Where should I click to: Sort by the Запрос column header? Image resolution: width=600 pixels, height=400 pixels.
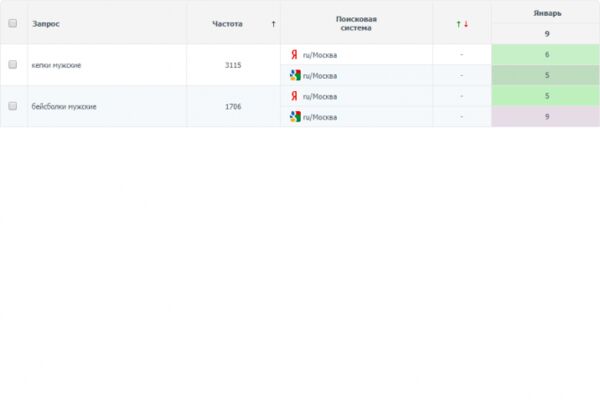coord(46,24)
